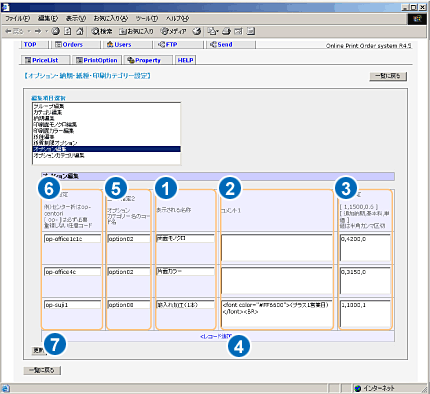
Task: Click the option02 field in the op-office1c1c row
Action: point(129,239)
